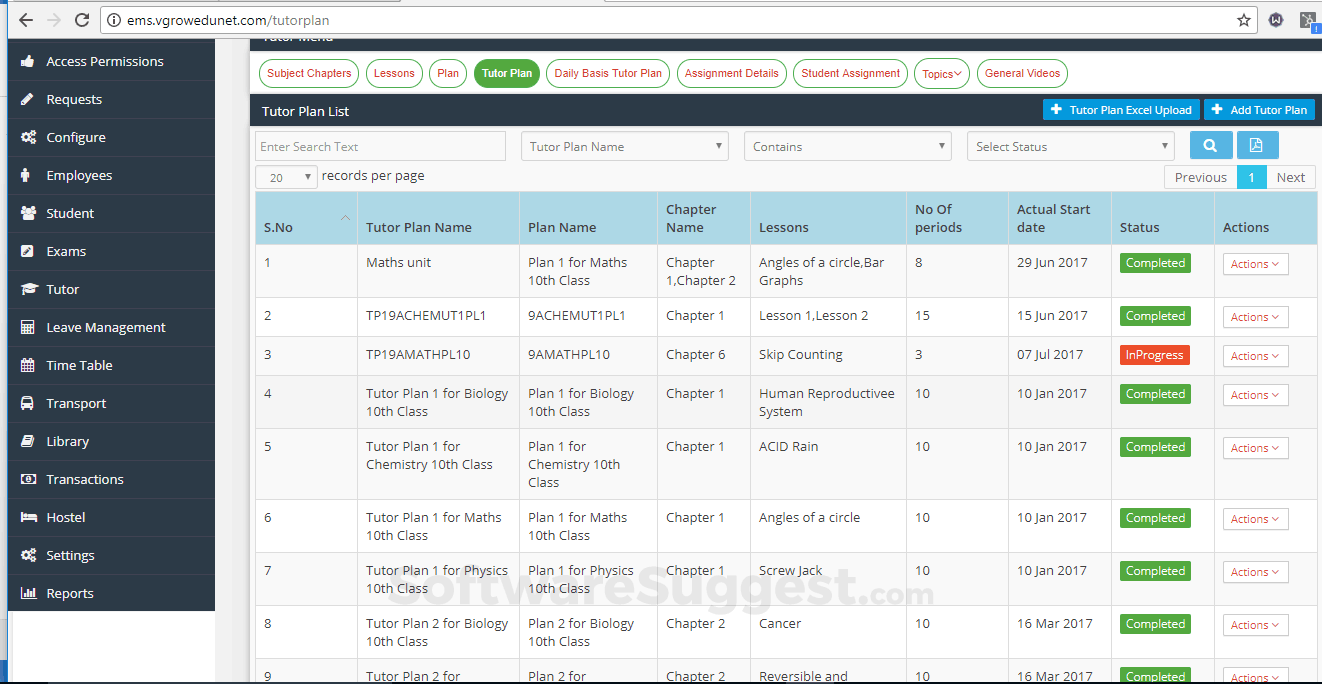This screenshot has width=1322, height=684.
Task: Export the tutor plan list as PDF
Action: tap(1258, 145)
